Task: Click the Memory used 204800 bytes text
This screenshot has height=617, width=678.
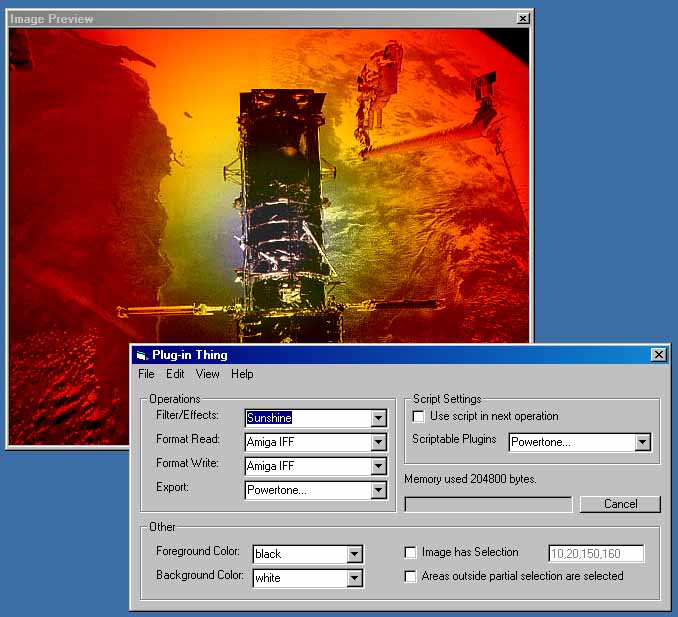Action: tap(470, 479)
